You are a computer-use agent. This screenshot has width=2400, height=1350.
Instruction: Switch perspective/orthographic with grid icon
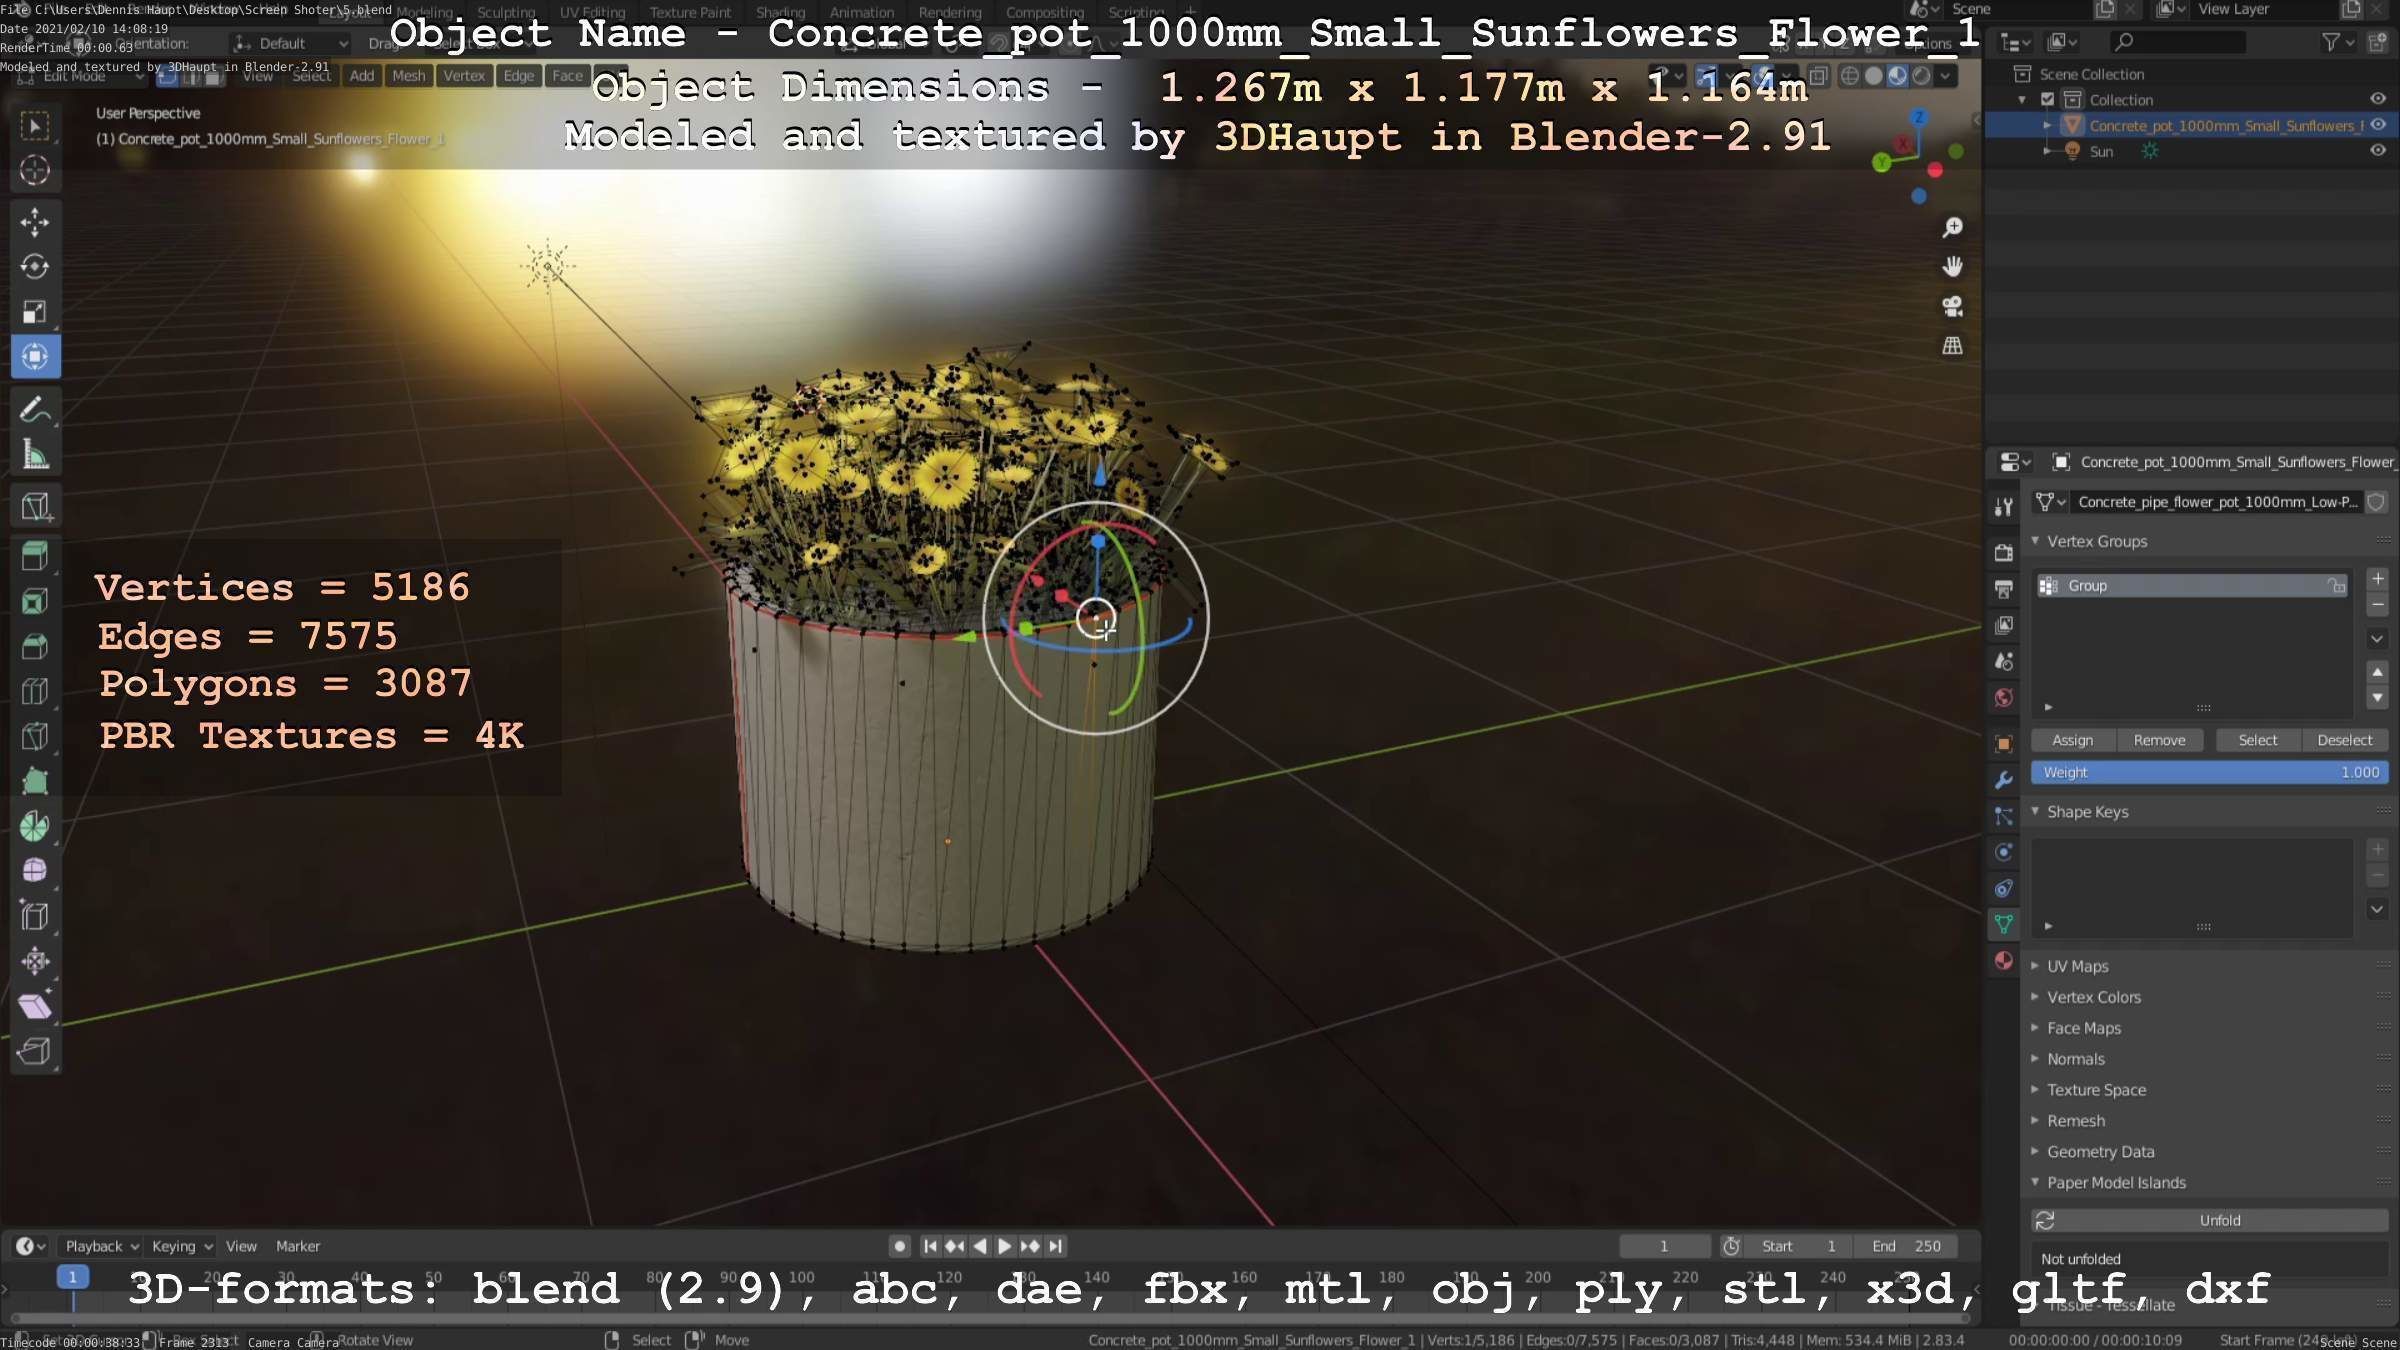[1952, 346]
